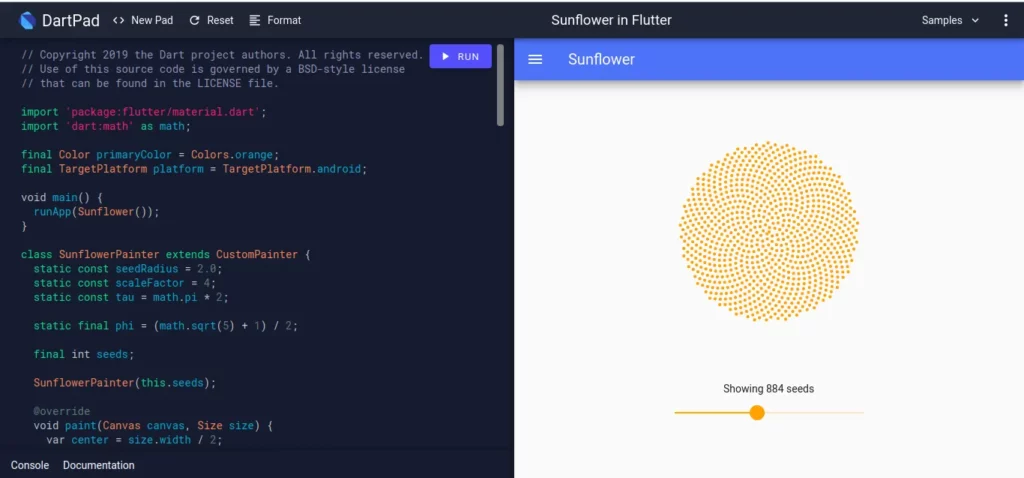Click the 'Showing 884 seeds' label
Image resolution: width=1024 pixels, height=478 pixels.
(x=769, y=389)
